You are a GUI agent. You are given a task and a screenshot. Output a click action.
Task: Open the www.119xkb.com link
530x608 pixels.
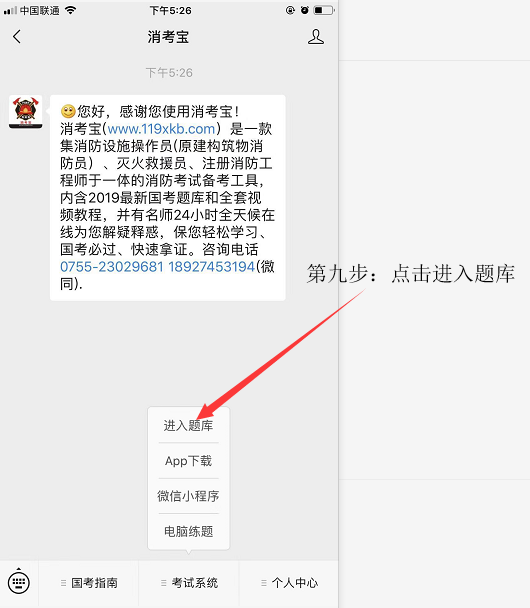click(161, 129)
